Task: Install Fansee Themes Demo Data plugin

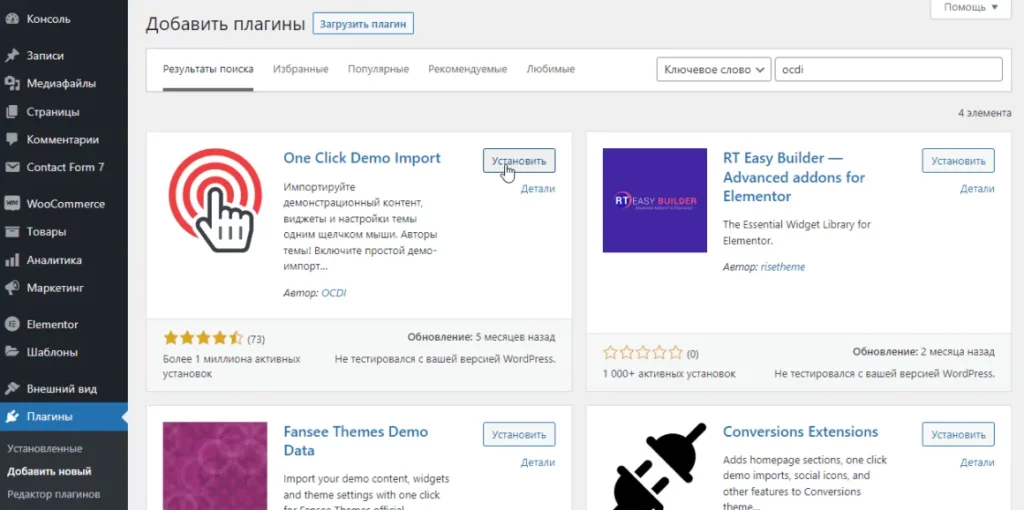Action: 519,434
